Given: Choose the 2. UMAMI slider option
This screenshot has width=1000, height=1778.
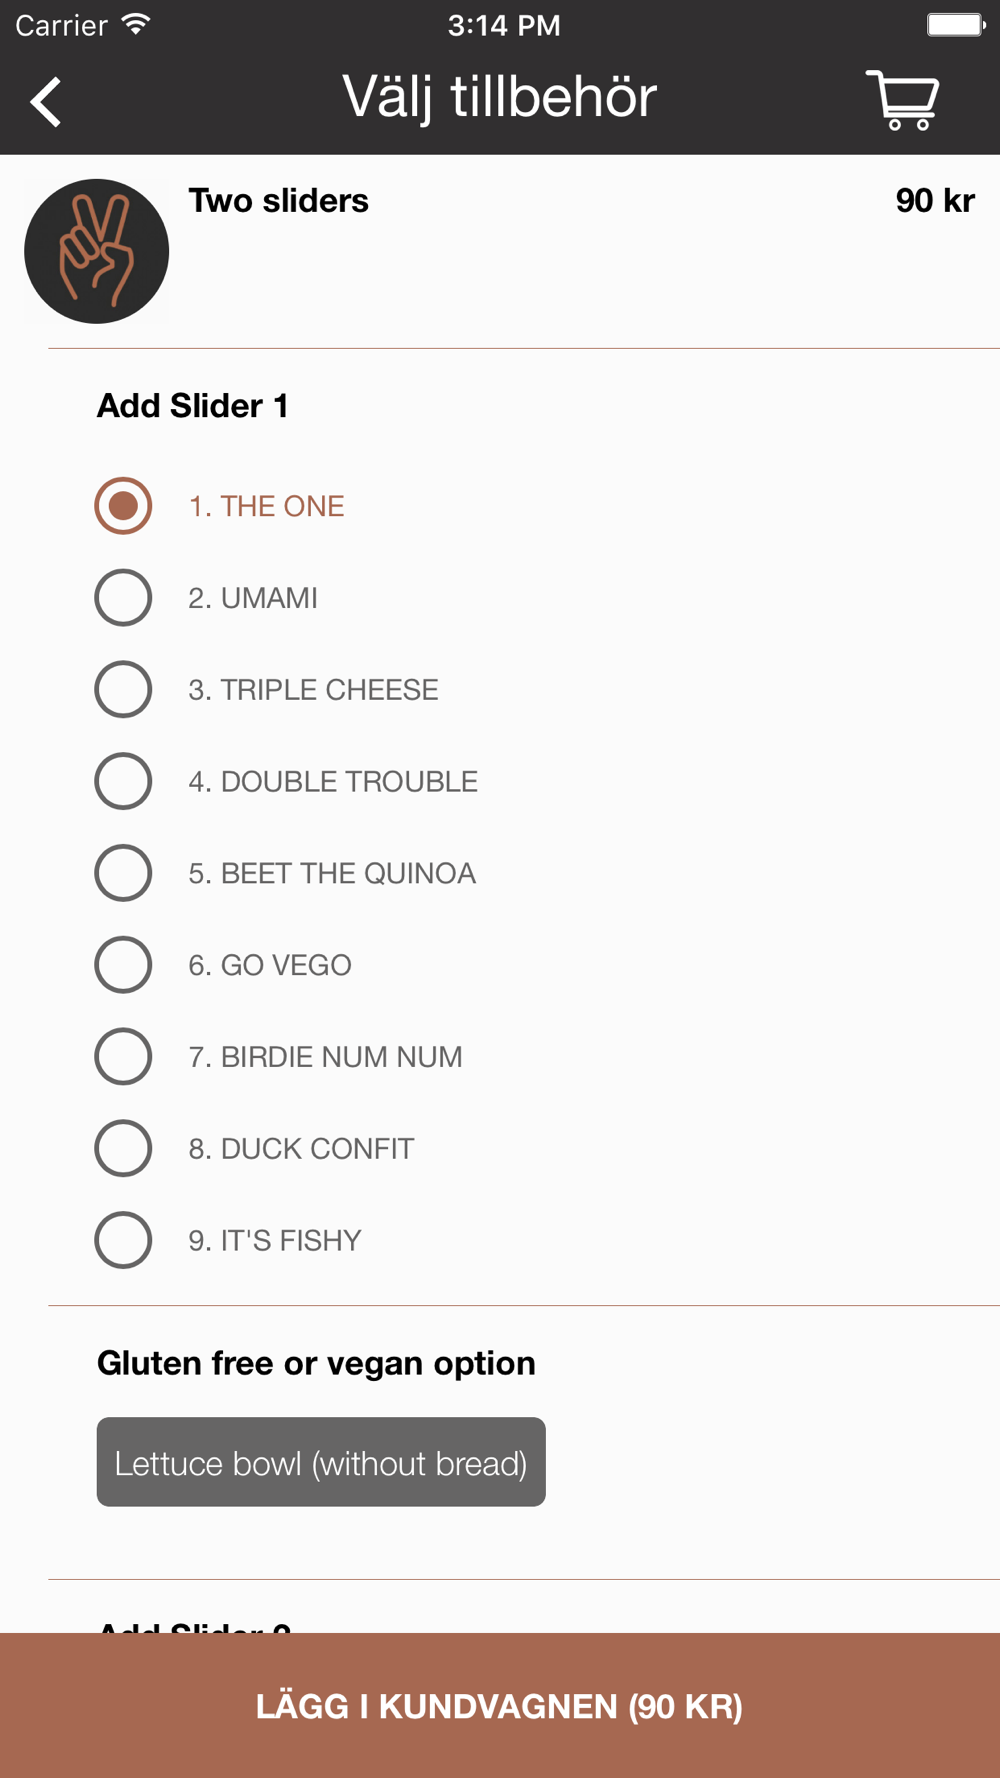Looking at the screenshot, I should coord(123,598).
